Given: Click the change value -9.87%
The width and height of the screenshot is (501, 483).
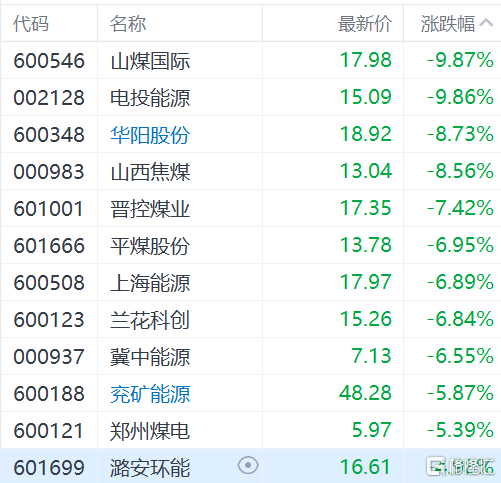Looking at the screenshot, I should click(x=460, y=60).
